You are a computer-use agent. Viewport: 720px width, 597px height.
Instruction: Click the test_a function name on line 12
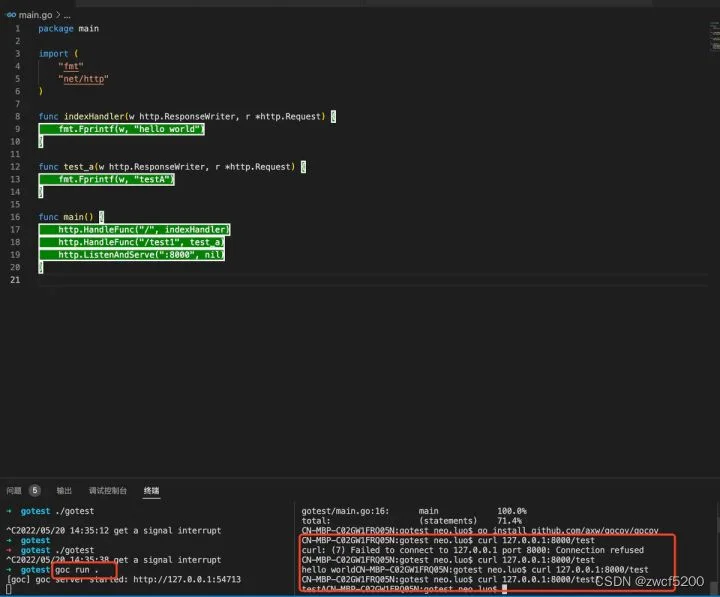click(x=79, y=167)
